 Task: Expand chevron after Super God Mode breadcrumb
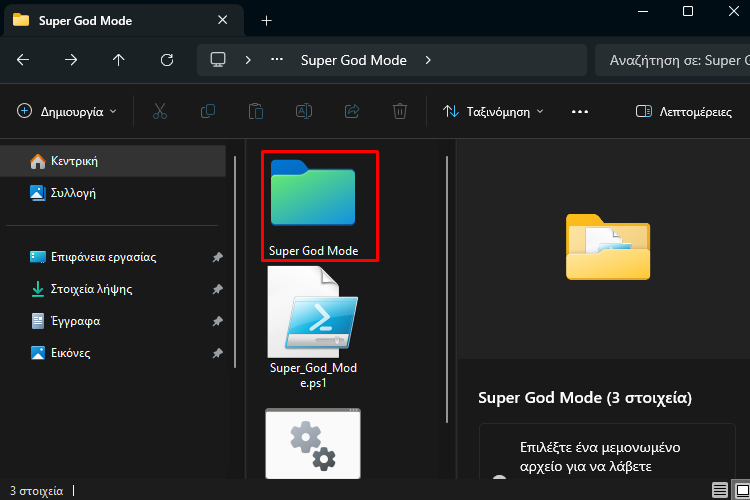(x=428, y=60)
